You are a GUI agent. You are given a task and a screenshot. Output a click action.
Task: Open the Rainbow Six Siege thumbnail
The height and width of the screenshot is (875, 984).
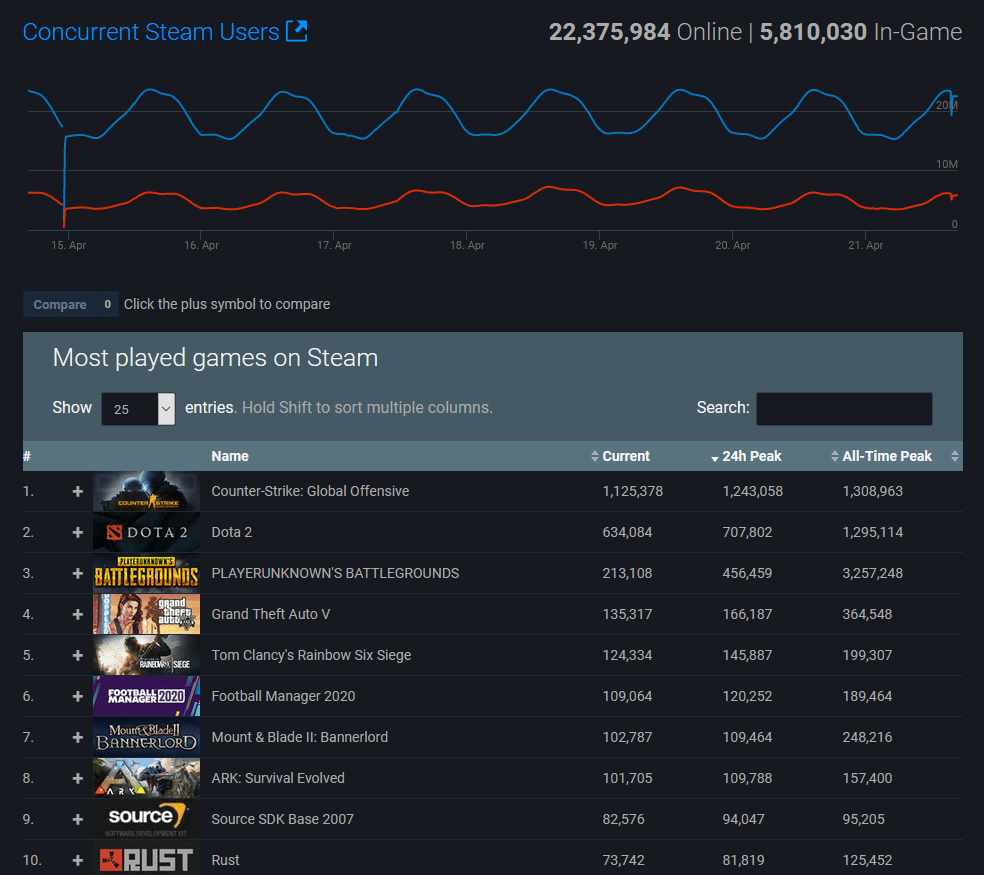(x=146, y=655)
